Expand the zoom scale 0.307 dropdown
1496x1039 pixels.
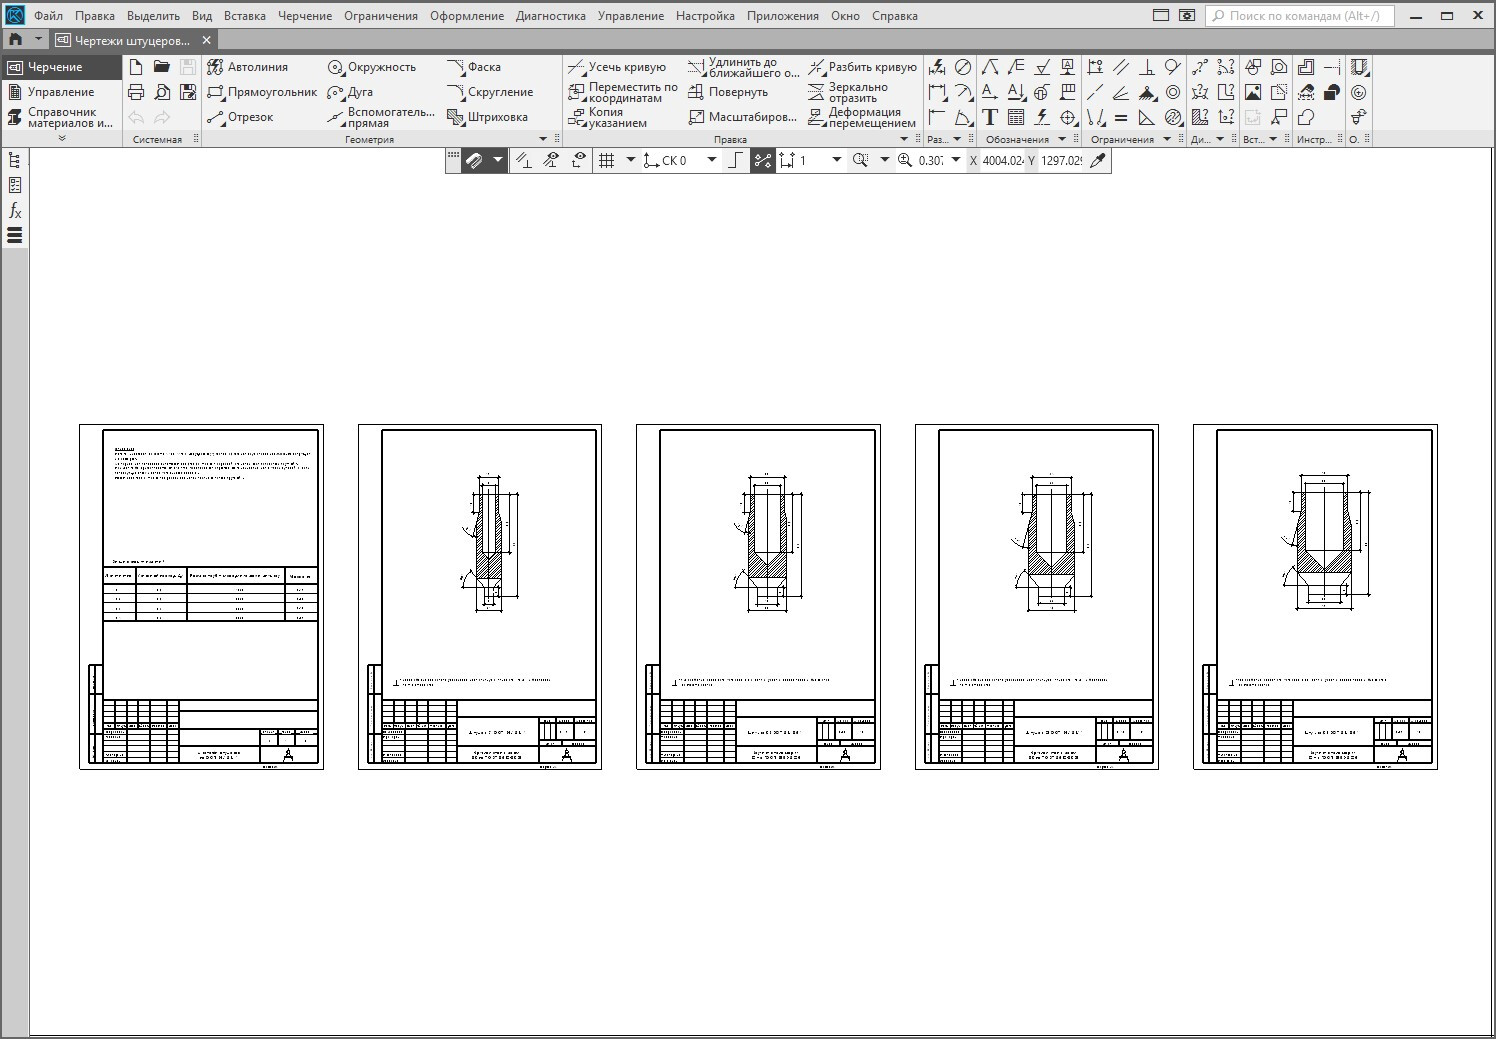(x=956, y=160)
